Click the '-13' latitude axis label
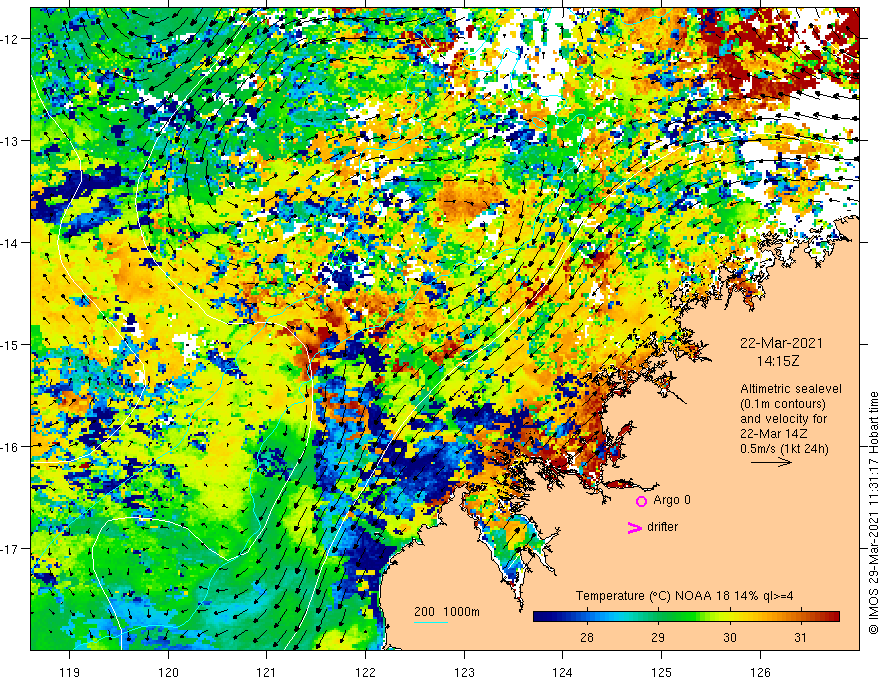Screen dimensions: 880x680 tap(10, 141)
